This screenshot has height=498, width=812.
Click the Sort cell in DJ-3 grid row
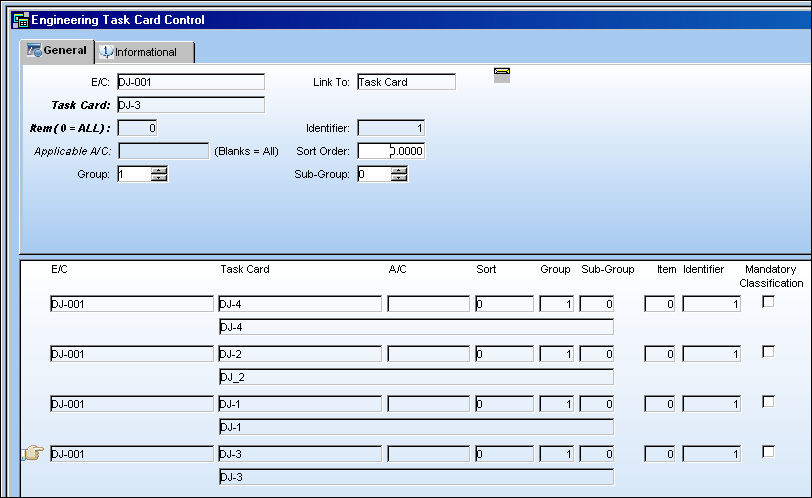[504, 454]
